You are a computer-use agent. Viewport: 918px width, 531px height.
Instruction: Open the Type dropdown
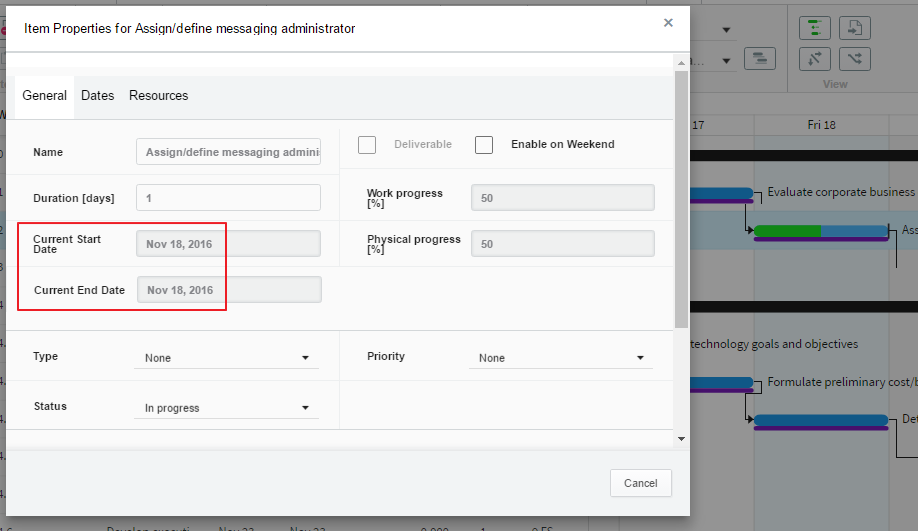pyautogui.click(x=227, y=358)
